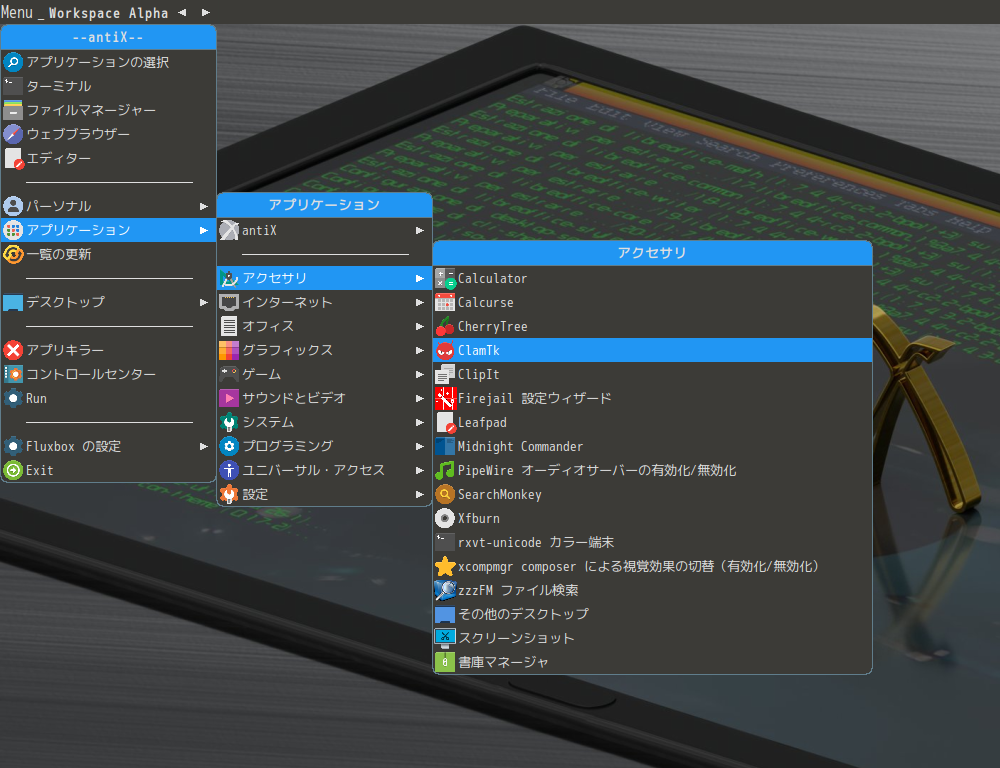Viewport: 1000px width, 768px height.
Task: Click the Xfburn disc icon
Action: [x=445, y=519]
